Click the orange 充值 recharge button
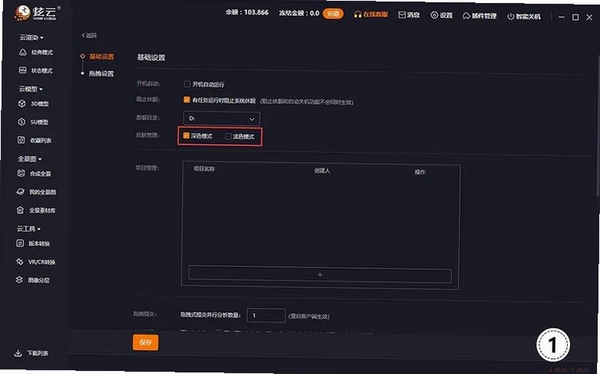The height and width of the screenshot is (374, 600). pyautogui.click(x=333, y=14)
